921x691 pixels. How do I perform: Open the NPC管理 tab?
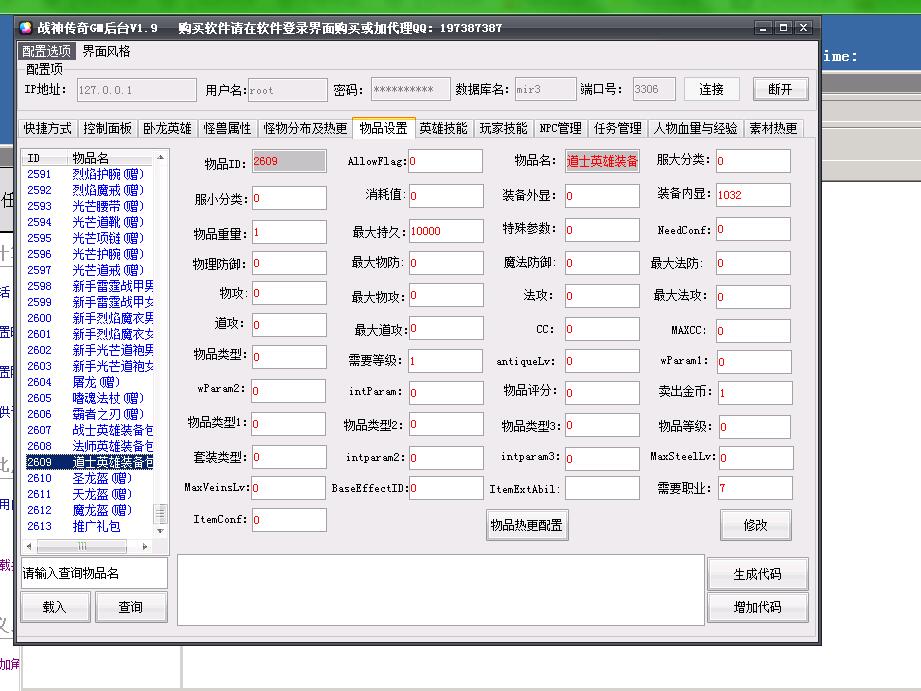point(560,128)
